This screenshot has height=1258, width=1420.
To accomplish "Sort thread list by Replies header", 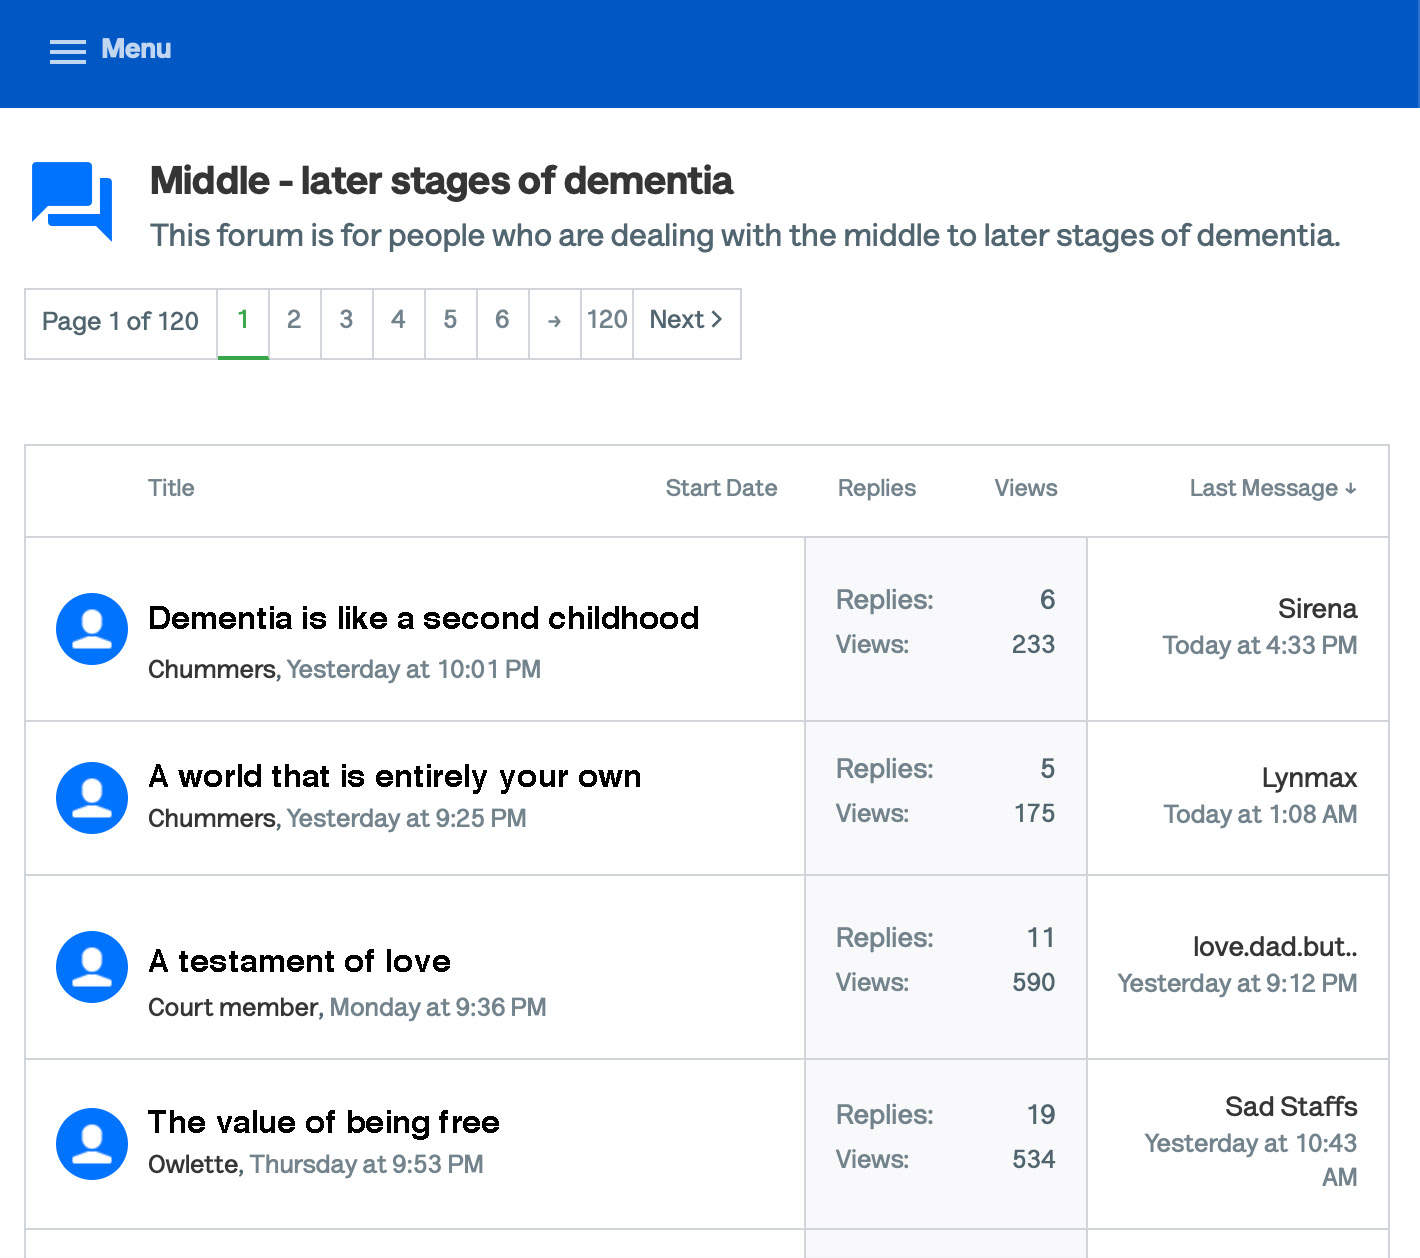I will (876, 488).
